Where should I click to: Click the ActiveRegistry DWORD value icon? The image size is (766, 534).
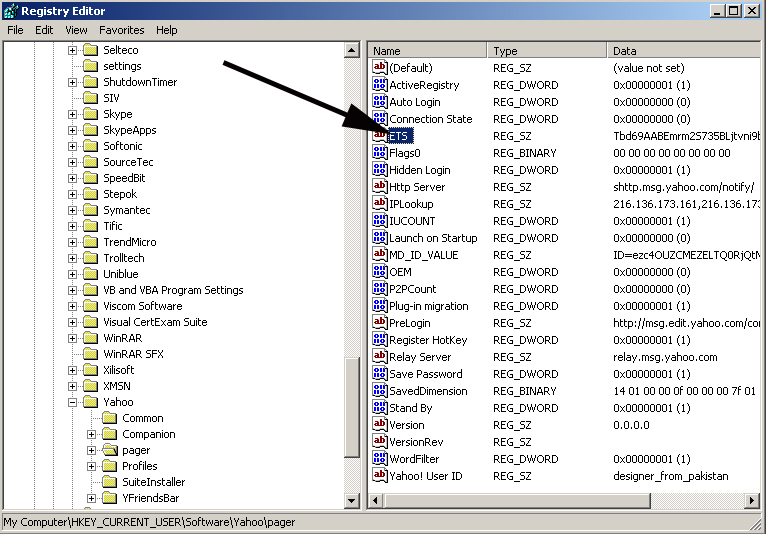pyautogui.click(x=380, y=85)
